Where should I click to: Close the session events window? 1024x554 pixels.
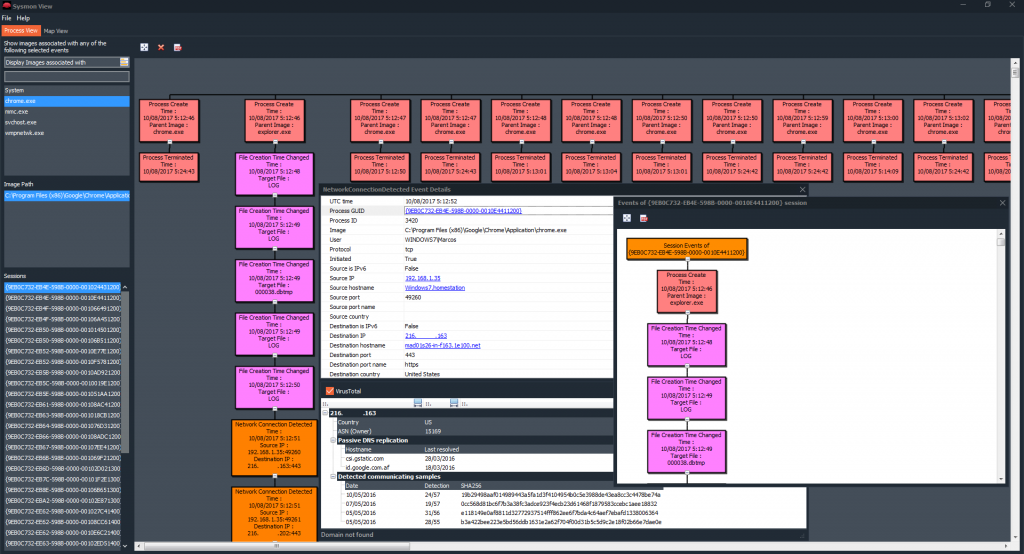pyautogui.click(x=1003, y=202)
